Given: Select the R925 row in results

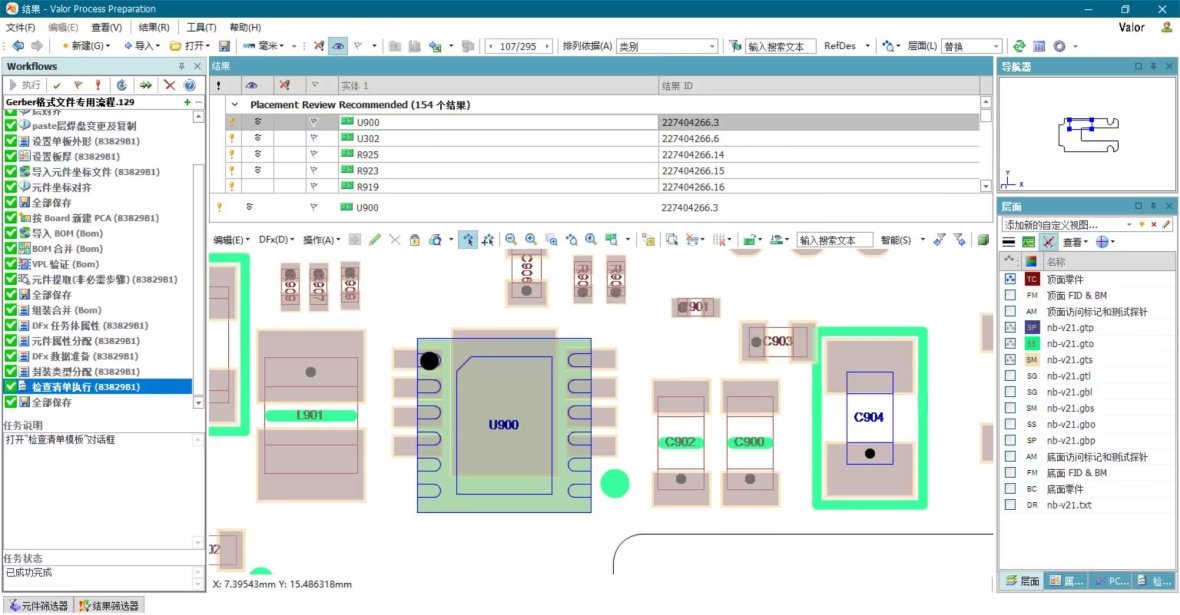Looking at the screenshot, I should (367, 155).
